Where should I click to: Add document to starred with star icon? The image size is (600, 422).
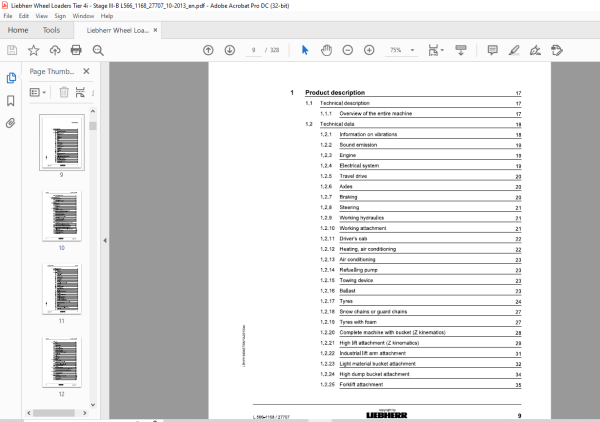pos(33,50)
